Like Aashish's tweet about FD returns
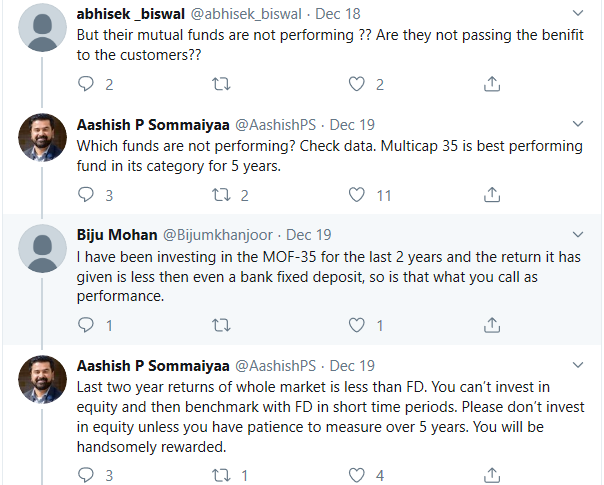 click(356, 475)
